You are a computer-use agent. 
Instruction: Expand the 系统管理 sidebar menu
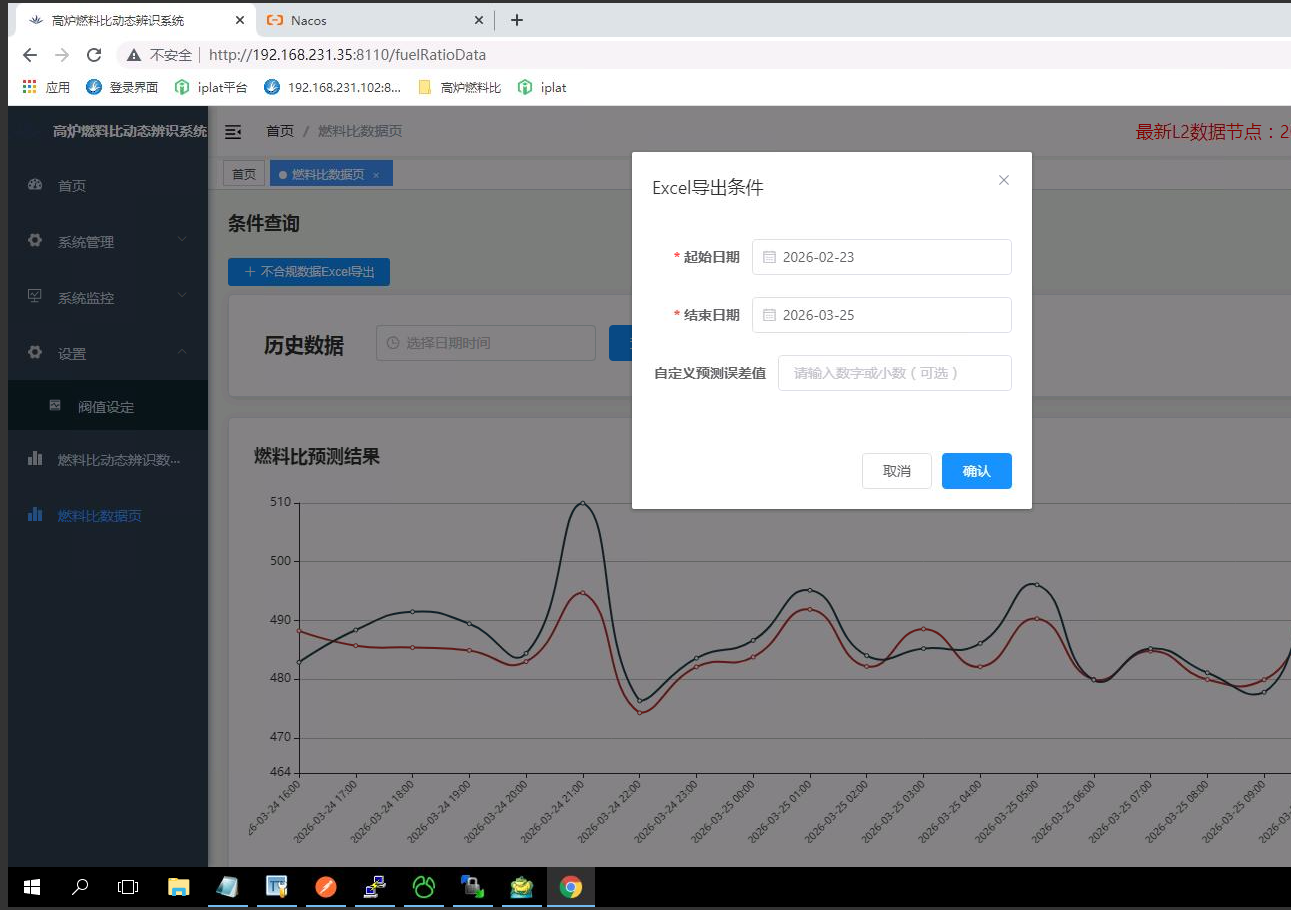tap(108, 241)
